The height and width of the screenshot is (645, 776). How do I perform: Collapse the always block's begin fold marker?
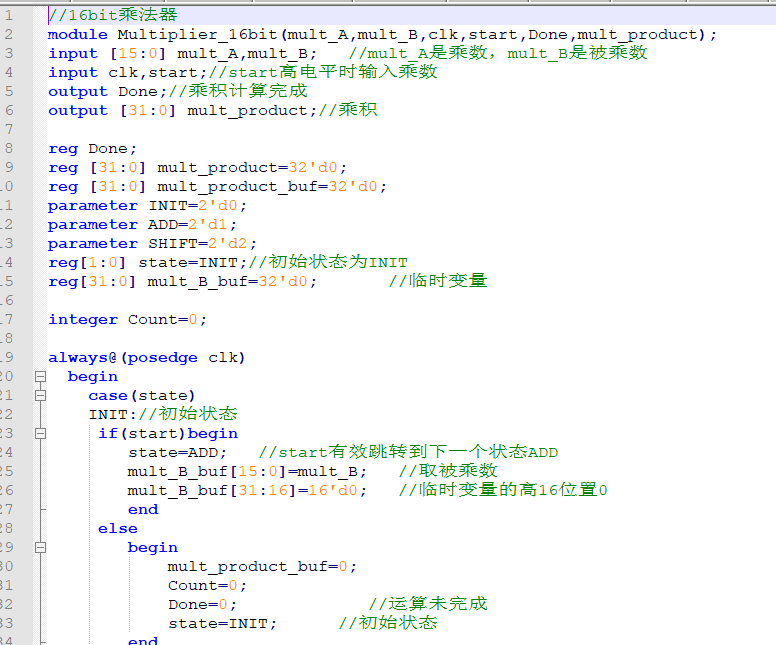tap(41, 377)
